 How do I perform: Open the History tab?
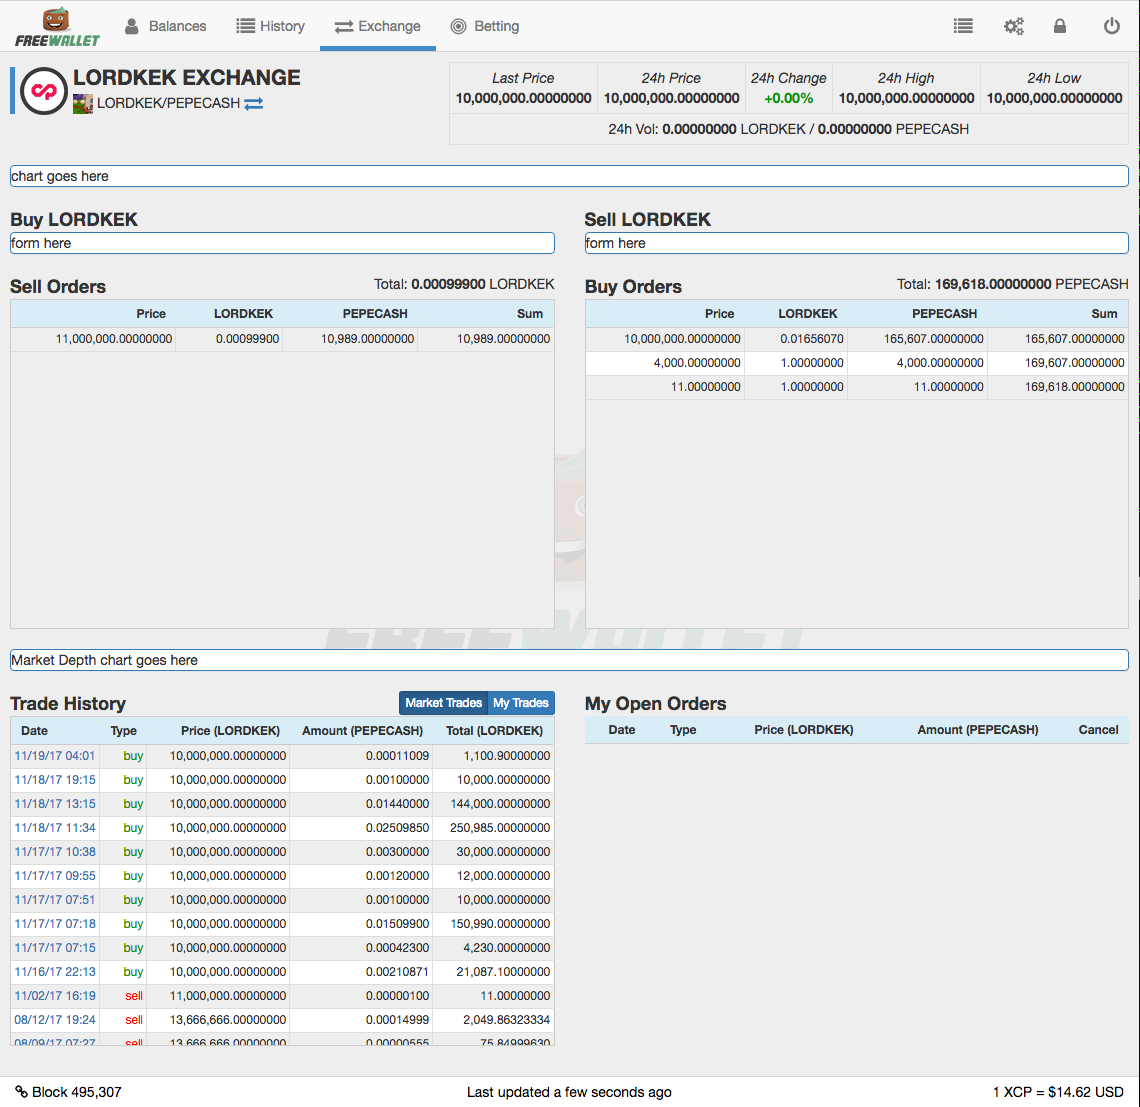point(270,26)
